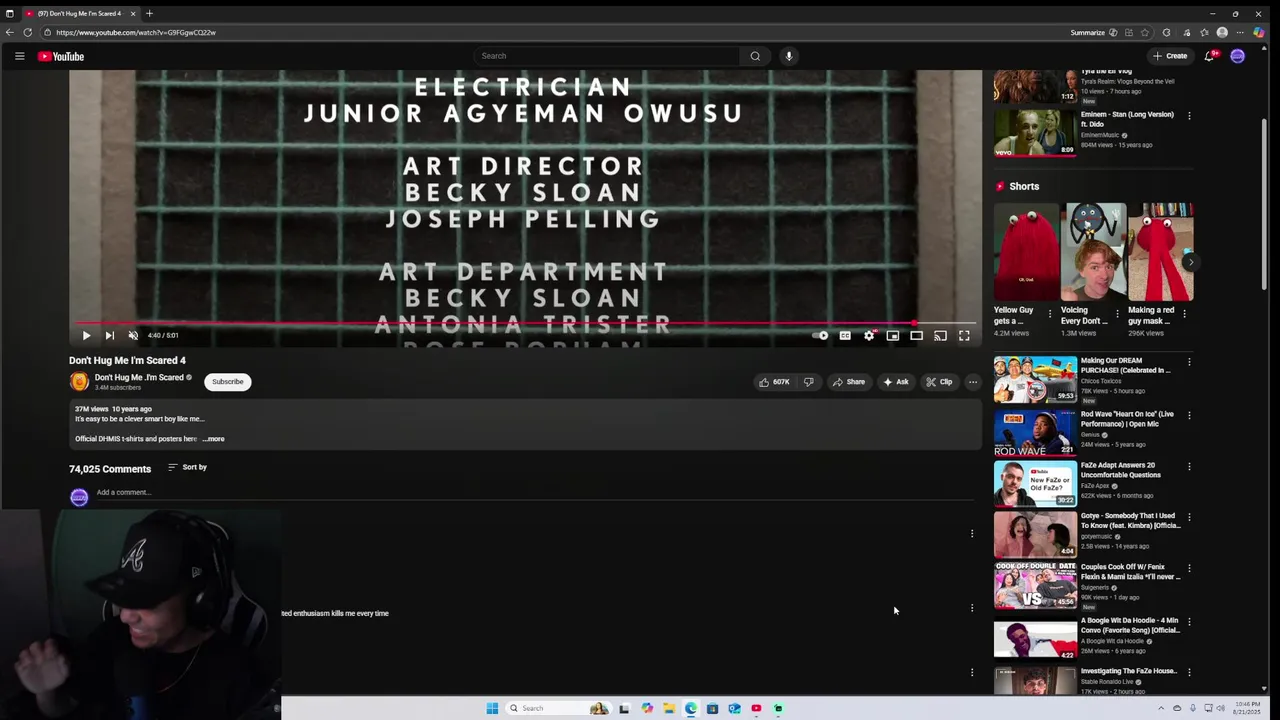
Task: Subscribe to Don't Hug Me I'm Scared
Action: point(227,382)
